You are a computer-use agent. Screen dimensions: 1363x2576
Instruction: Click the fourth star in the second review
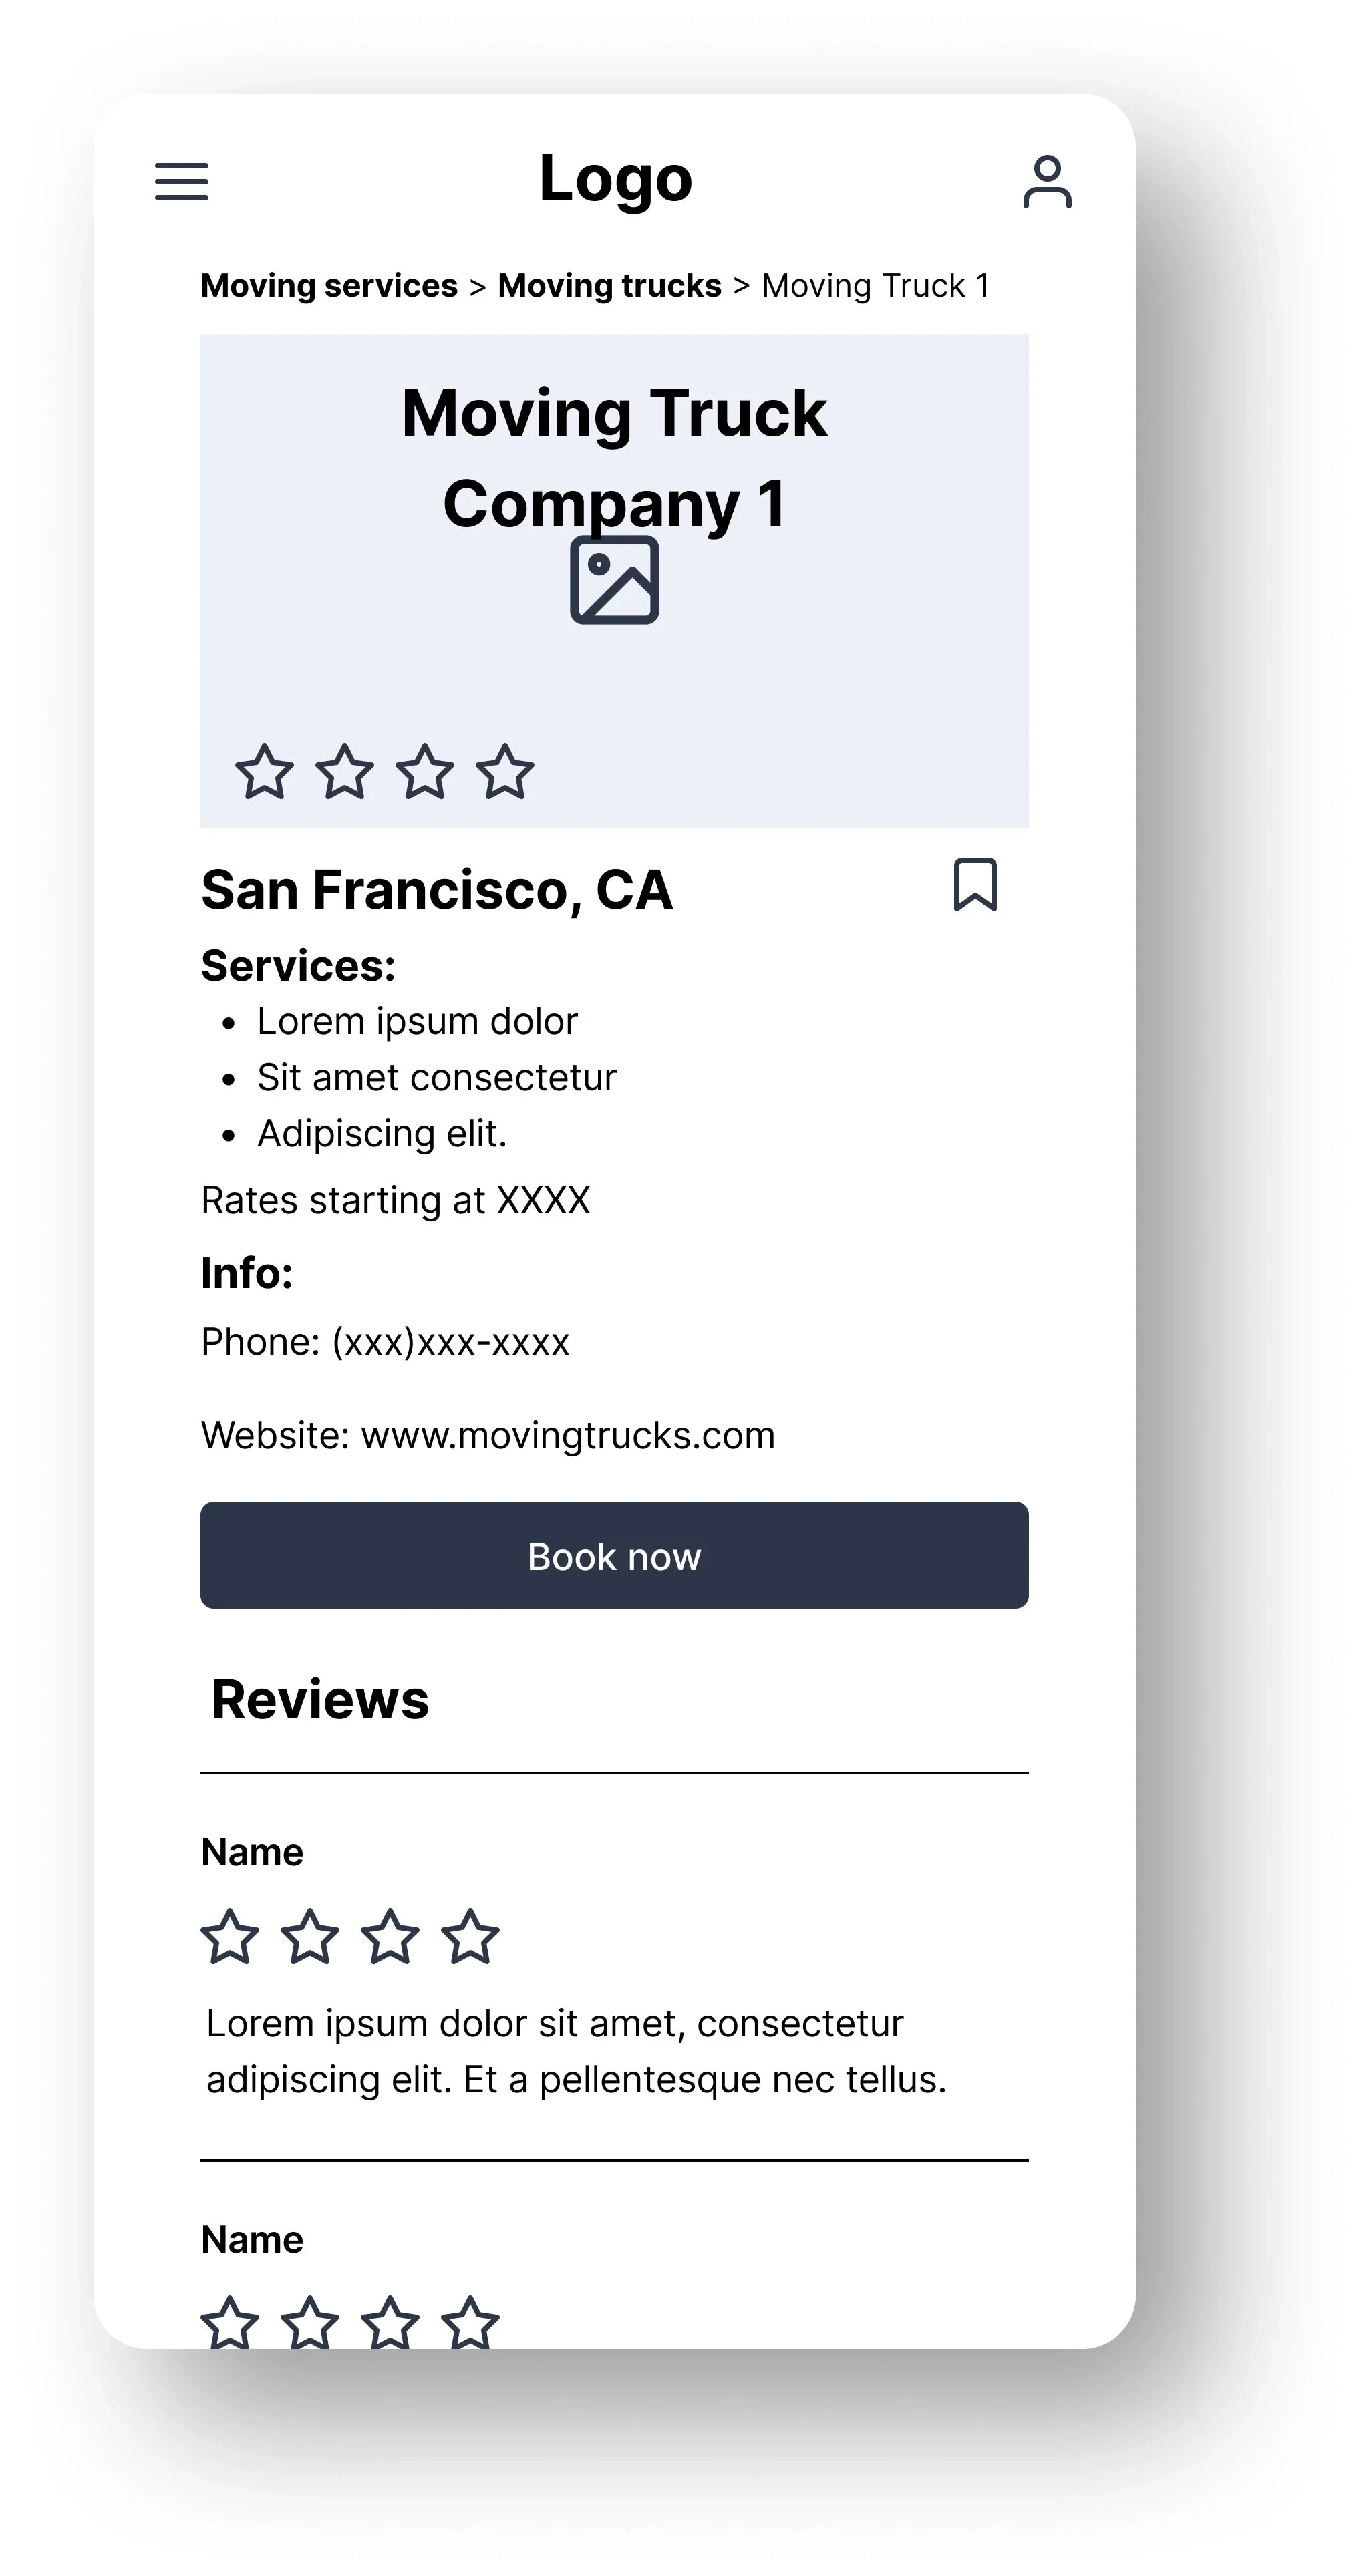click(470, 2322)
